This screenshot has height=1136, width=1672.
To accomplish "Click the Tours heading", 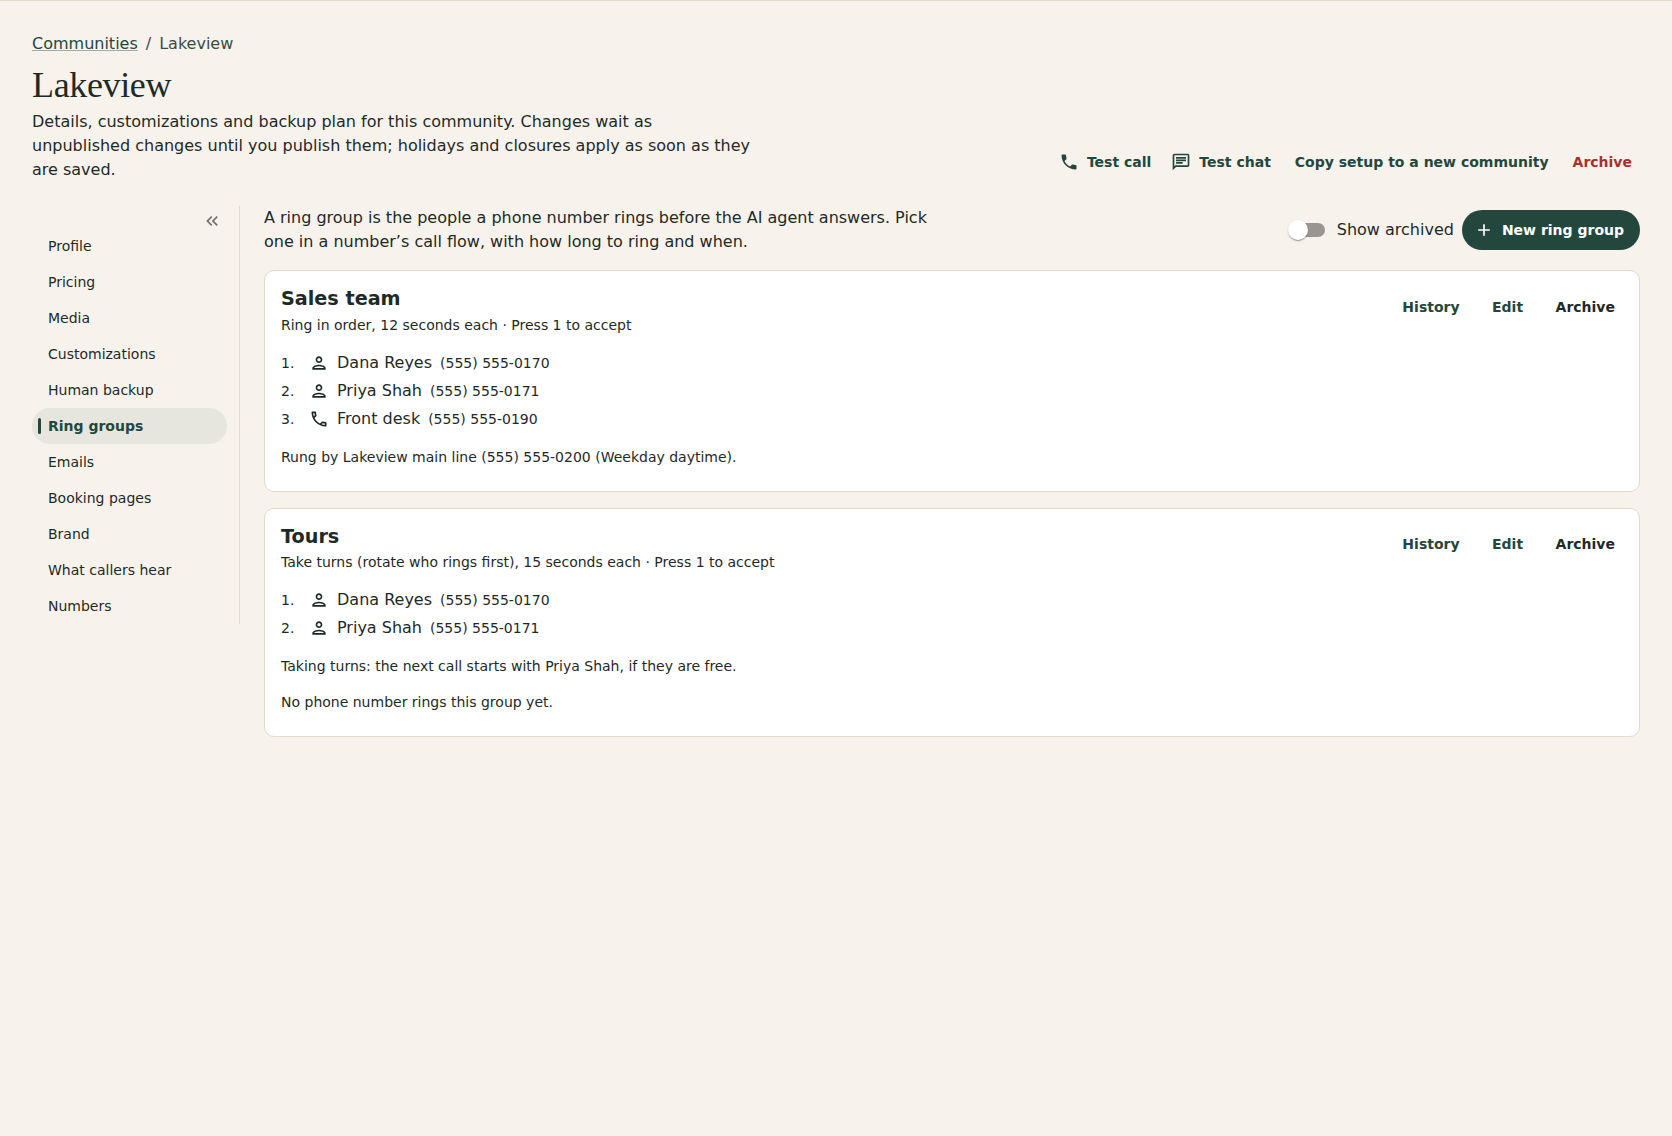I will click(x=310, y=536).
